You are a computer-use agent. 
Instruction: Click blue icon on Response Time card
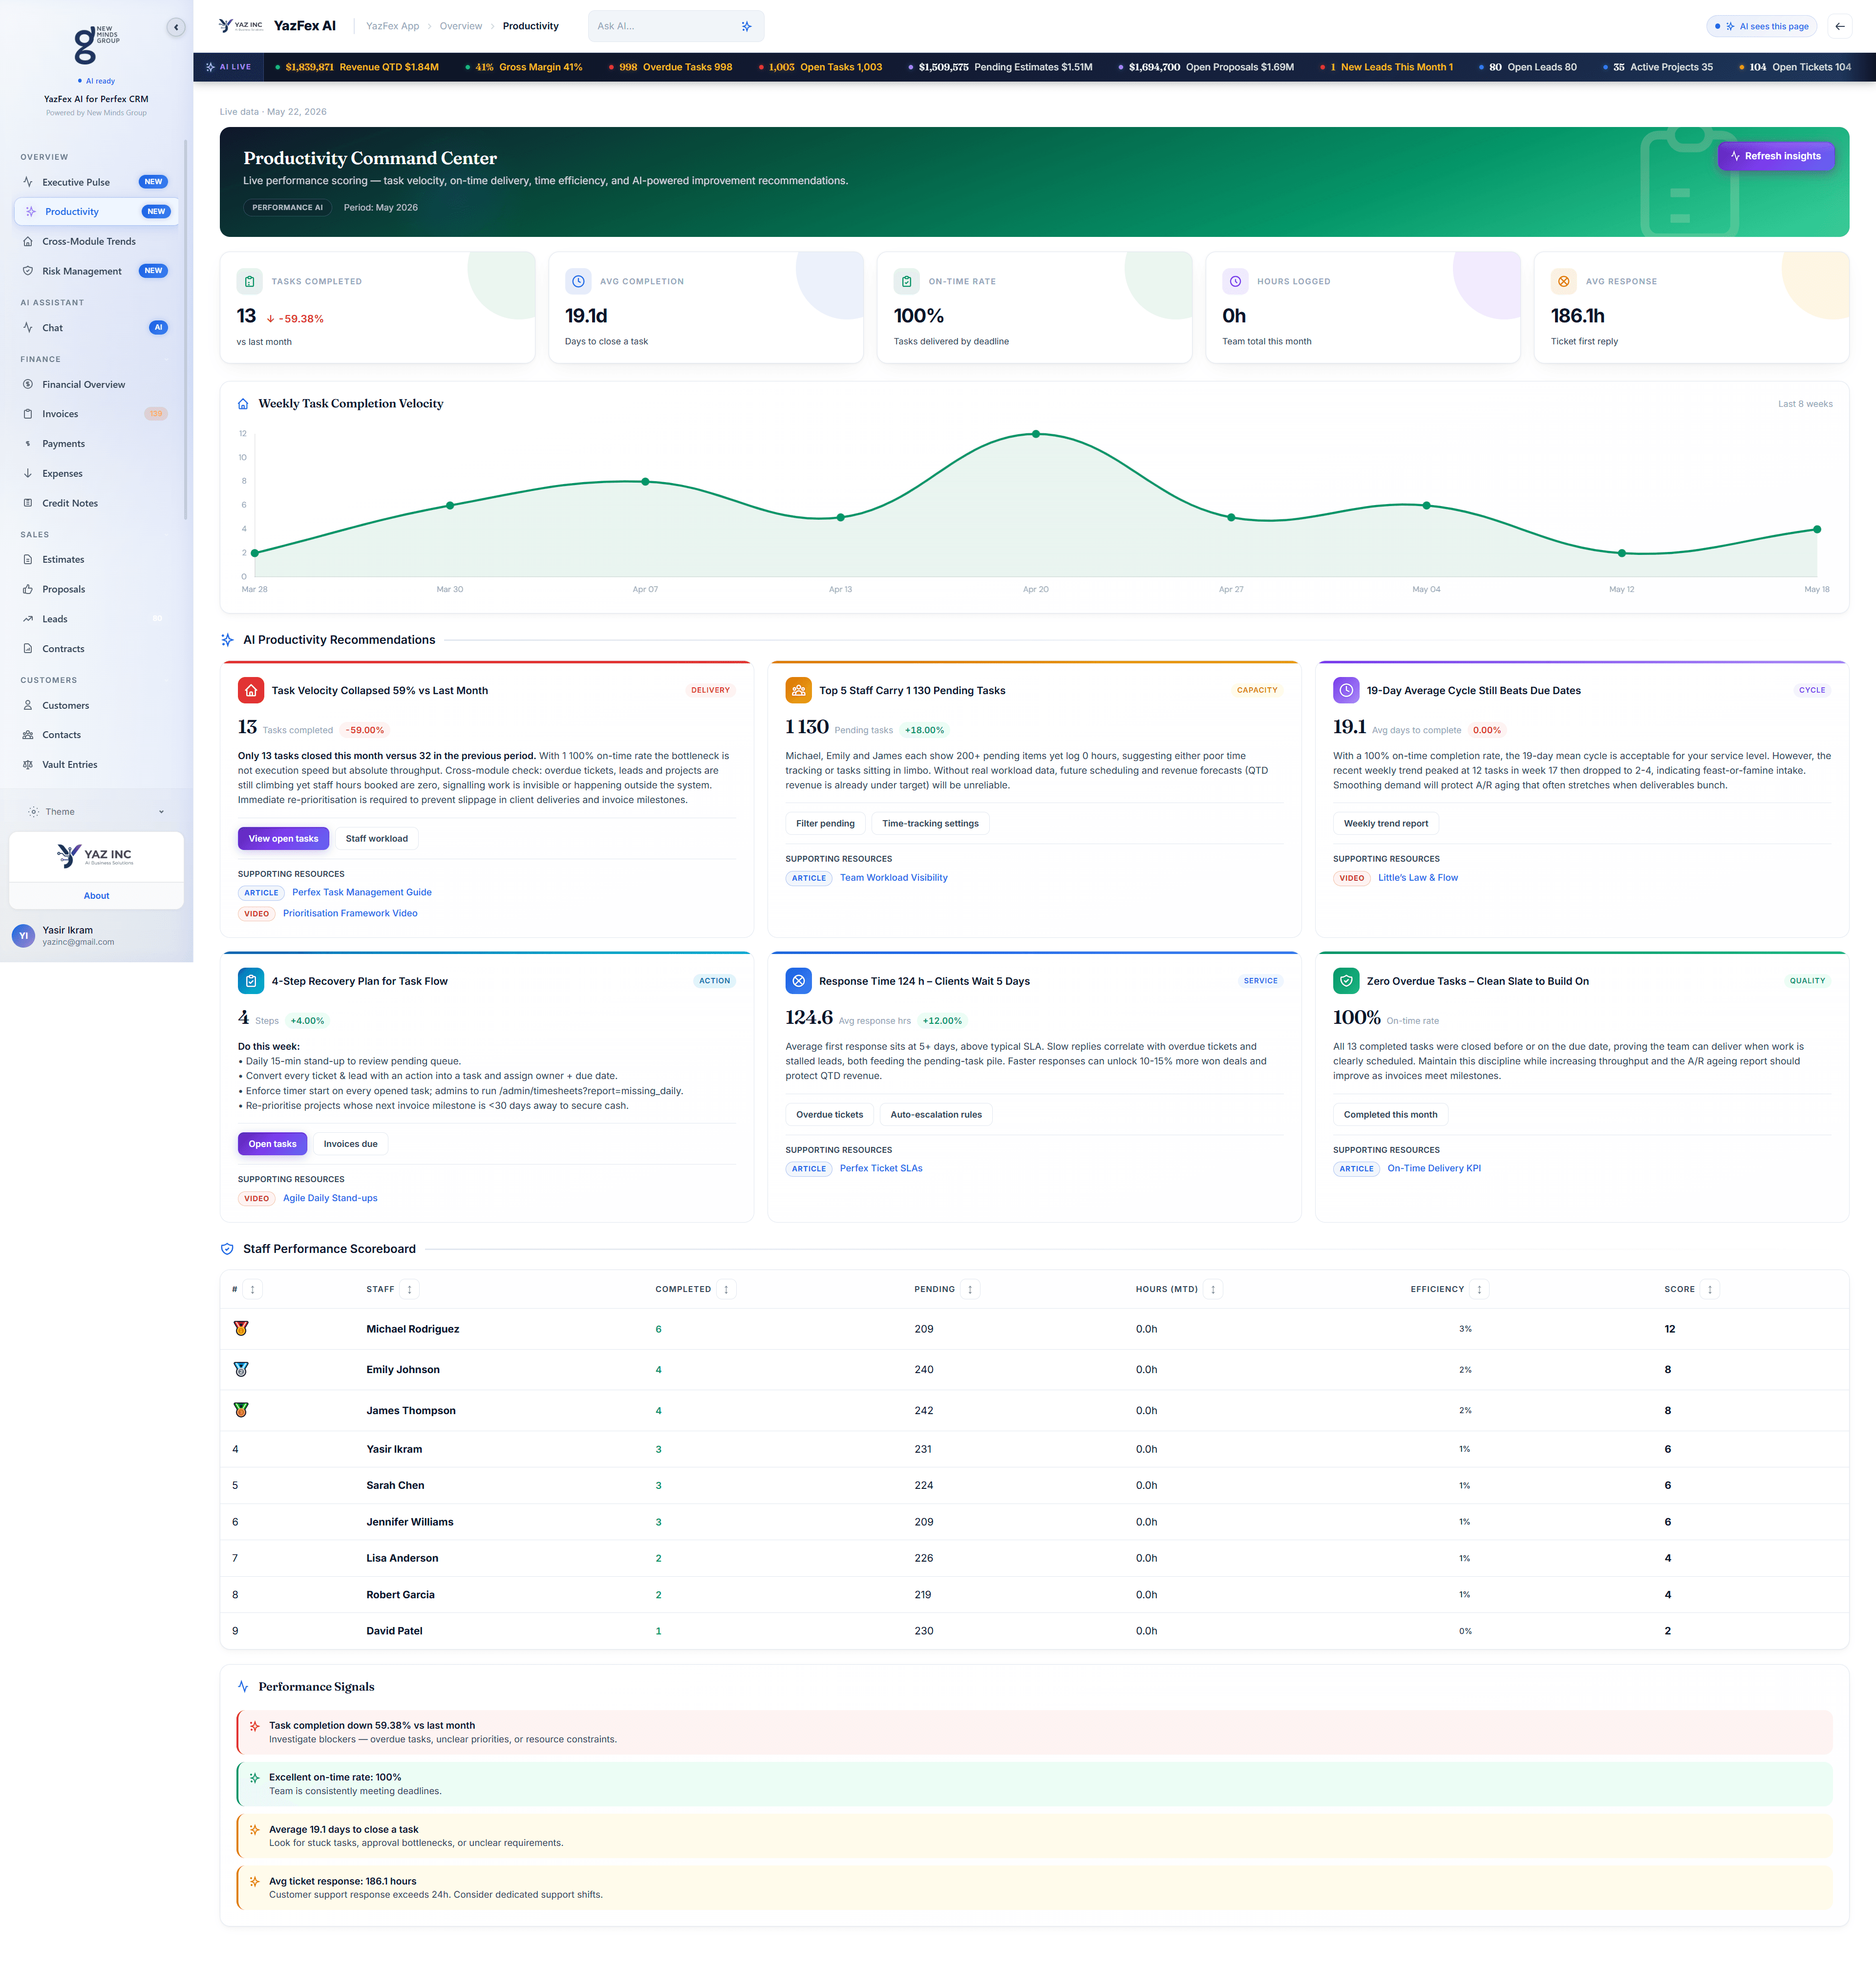coord(798,981)
